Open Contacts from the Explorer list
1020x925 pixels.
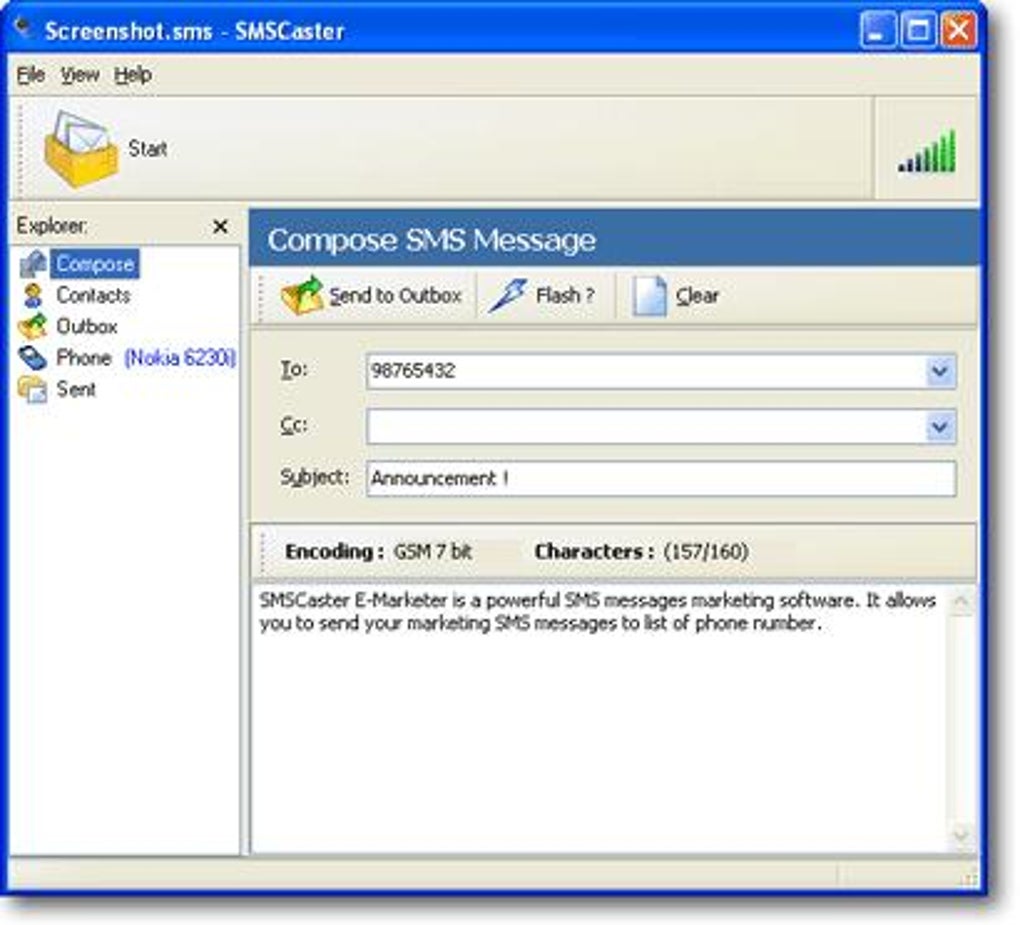click(92, 295)
